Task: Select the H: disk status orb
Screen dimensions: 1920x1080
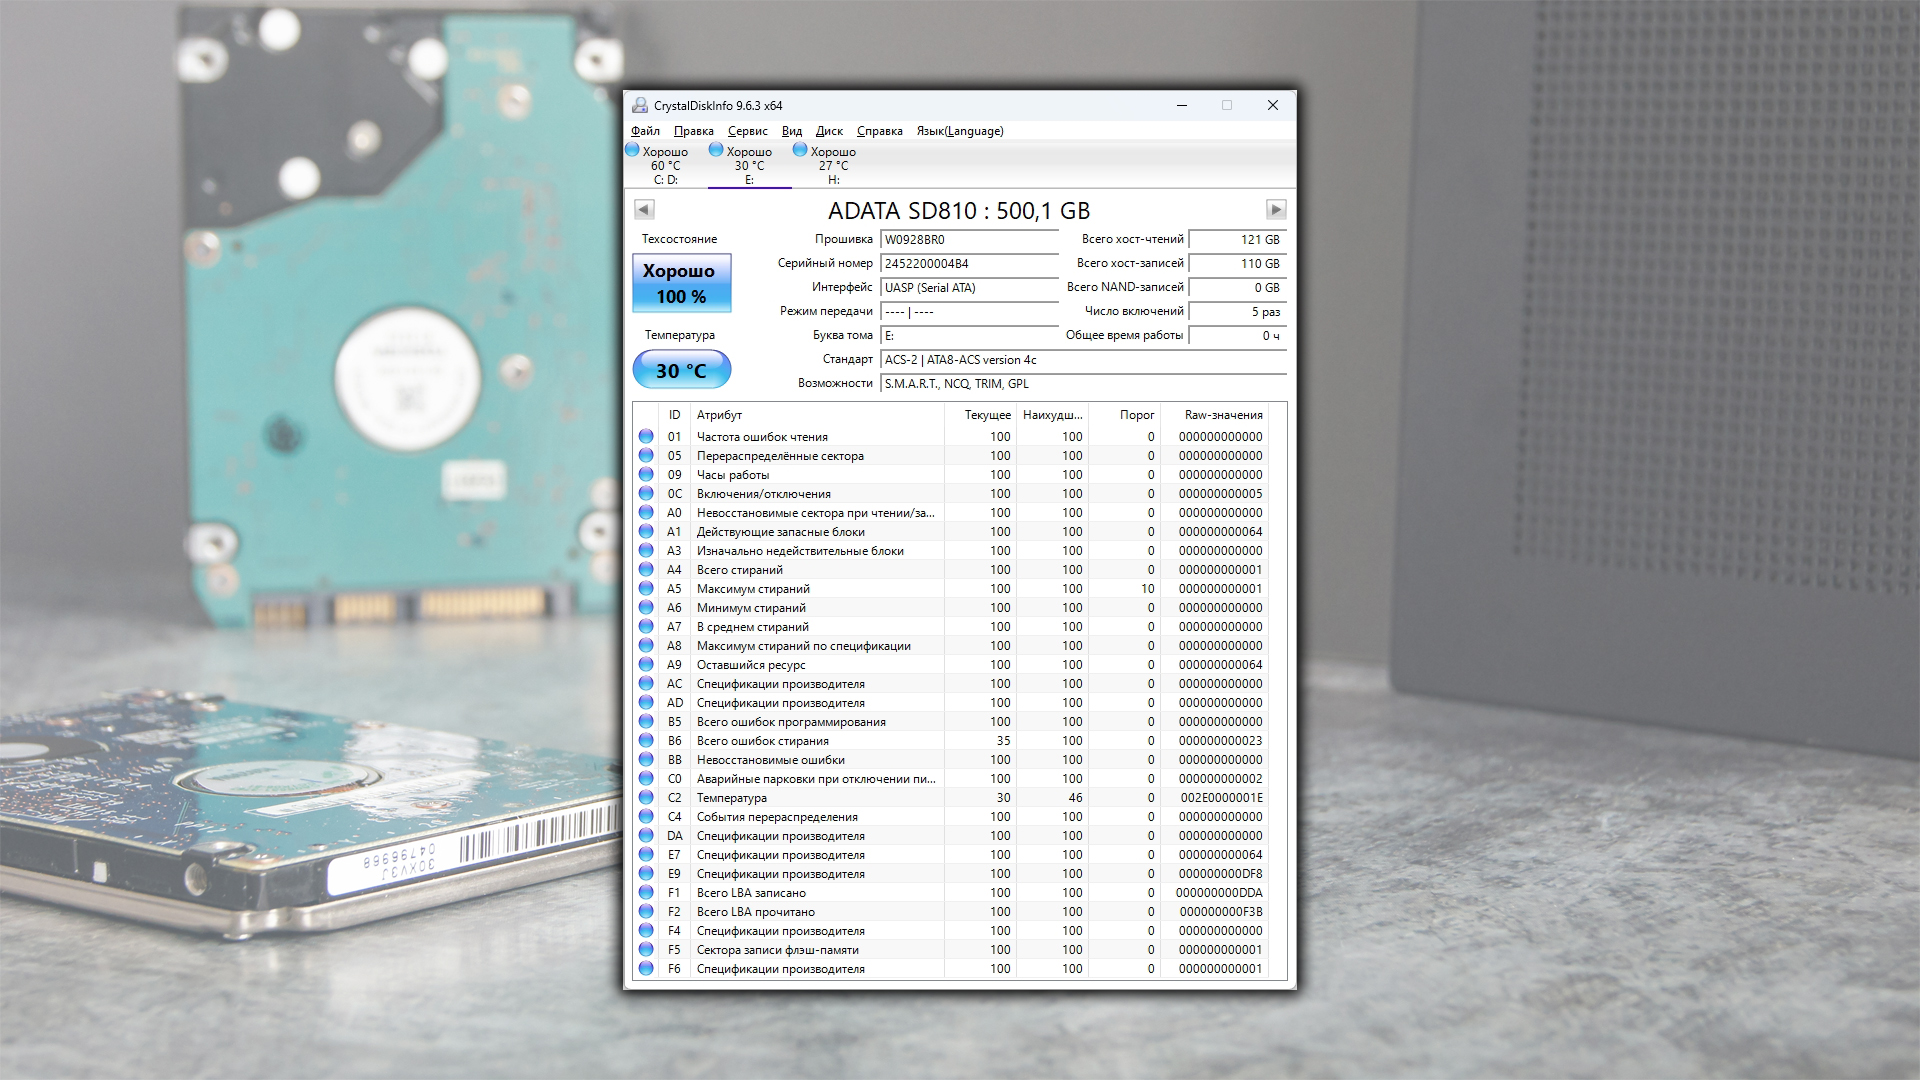Action: click(x=800, y=150)
